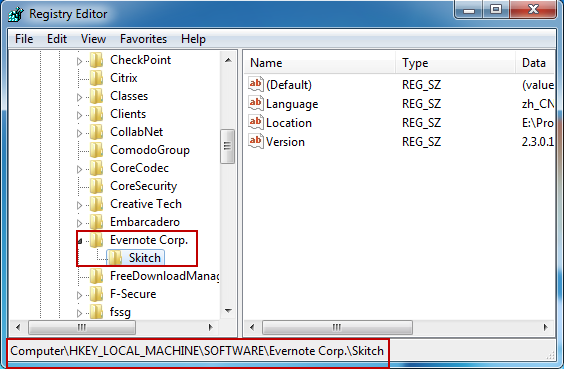This screenshot has height=369, width=564.
Task: Click the CheckPoint folder icon
Action: coord(96,60)
